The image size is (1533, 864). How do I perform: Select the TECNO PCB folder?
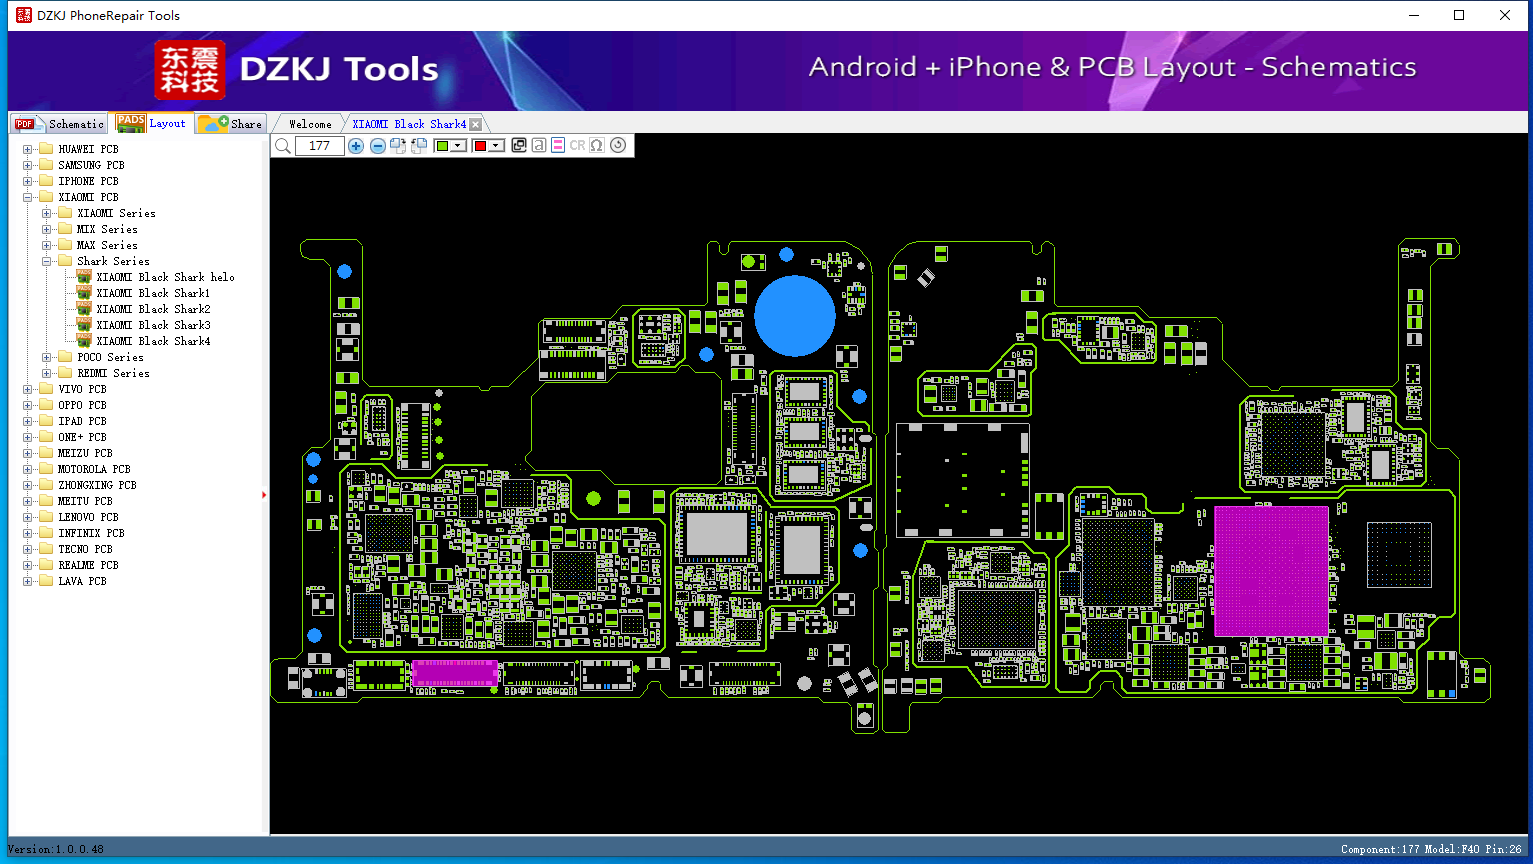point(85,549)
